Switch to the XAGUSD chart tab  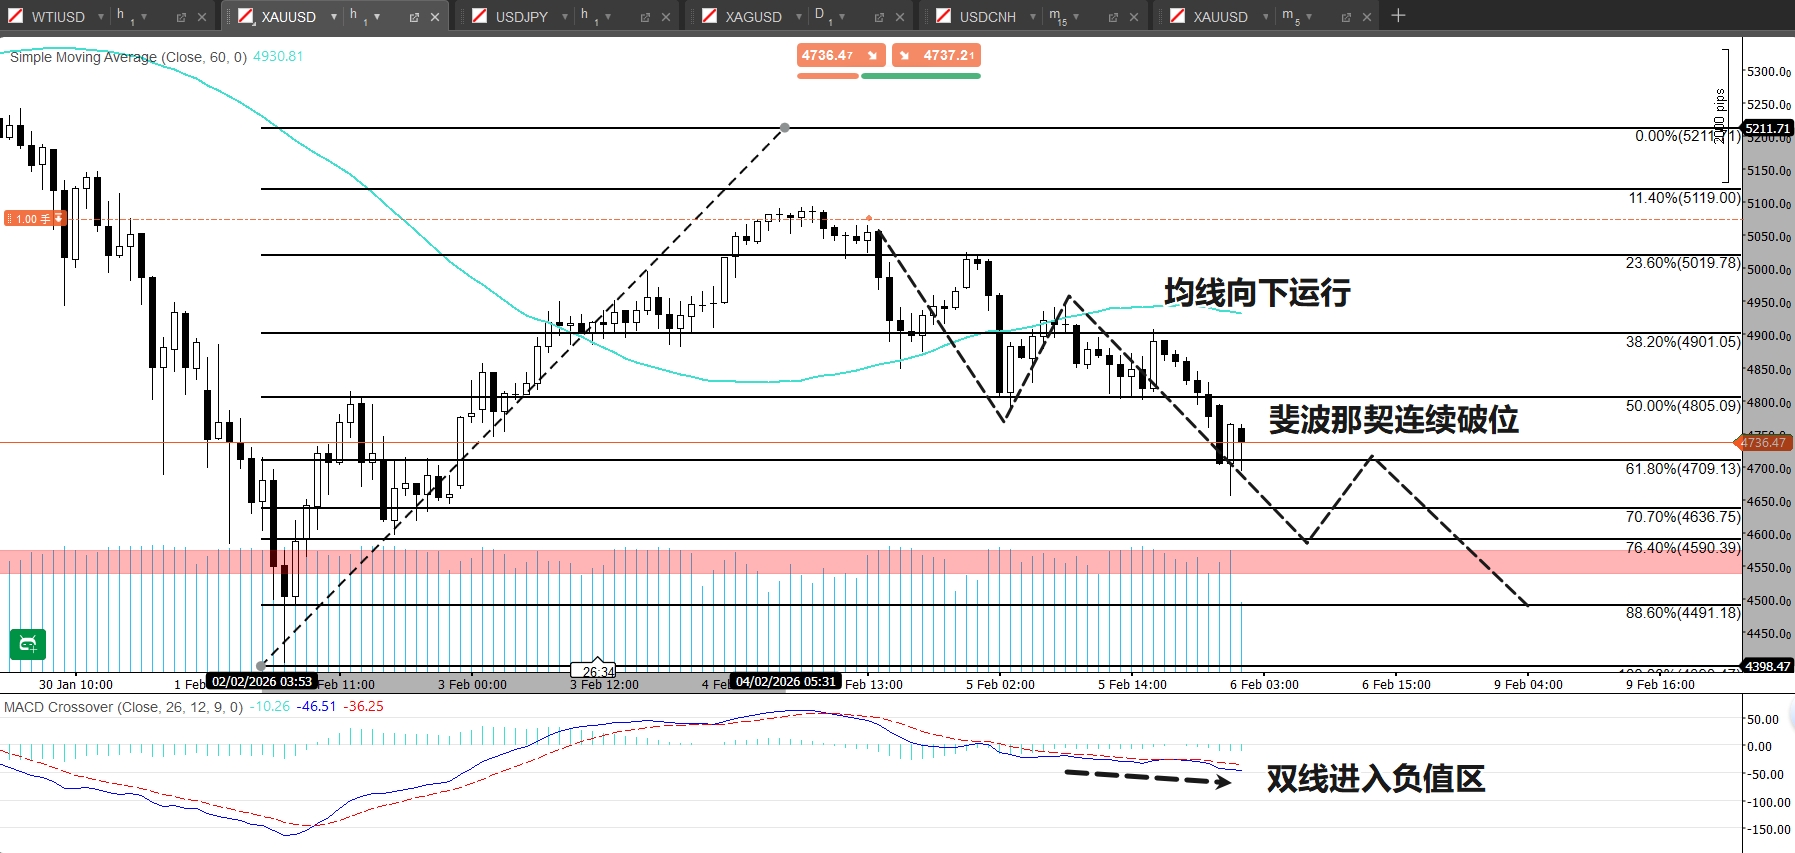click(754, 17)
